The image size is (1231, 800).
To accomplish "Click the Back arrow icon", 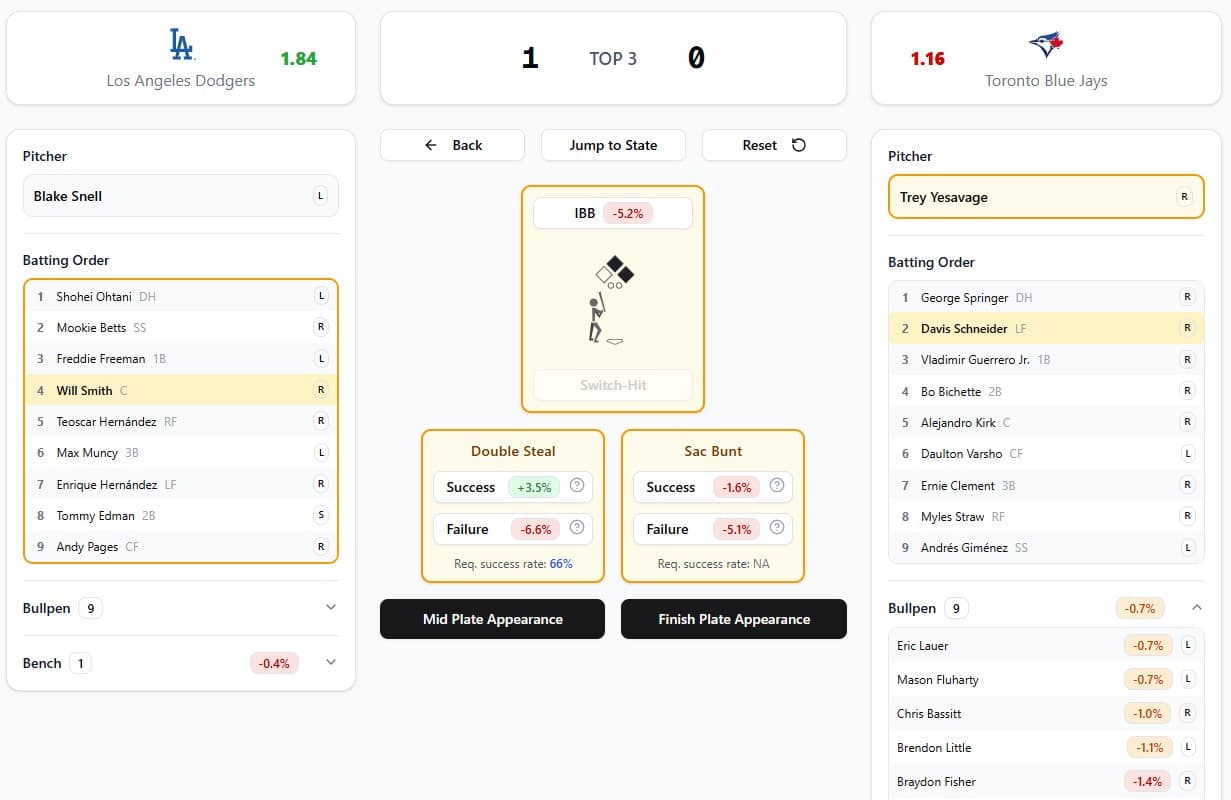I will (431, 145).
